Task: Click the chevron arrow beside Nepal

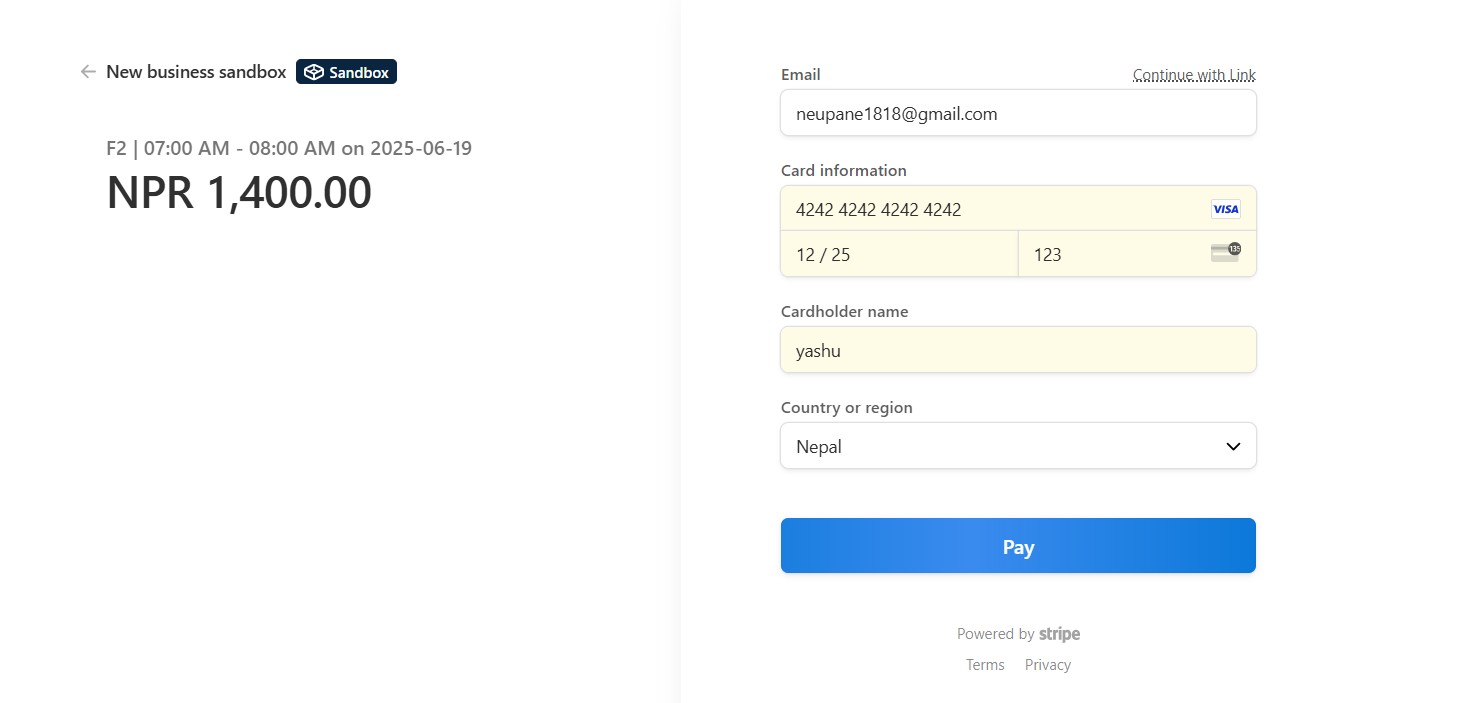Action: (x=1233, y=446)
